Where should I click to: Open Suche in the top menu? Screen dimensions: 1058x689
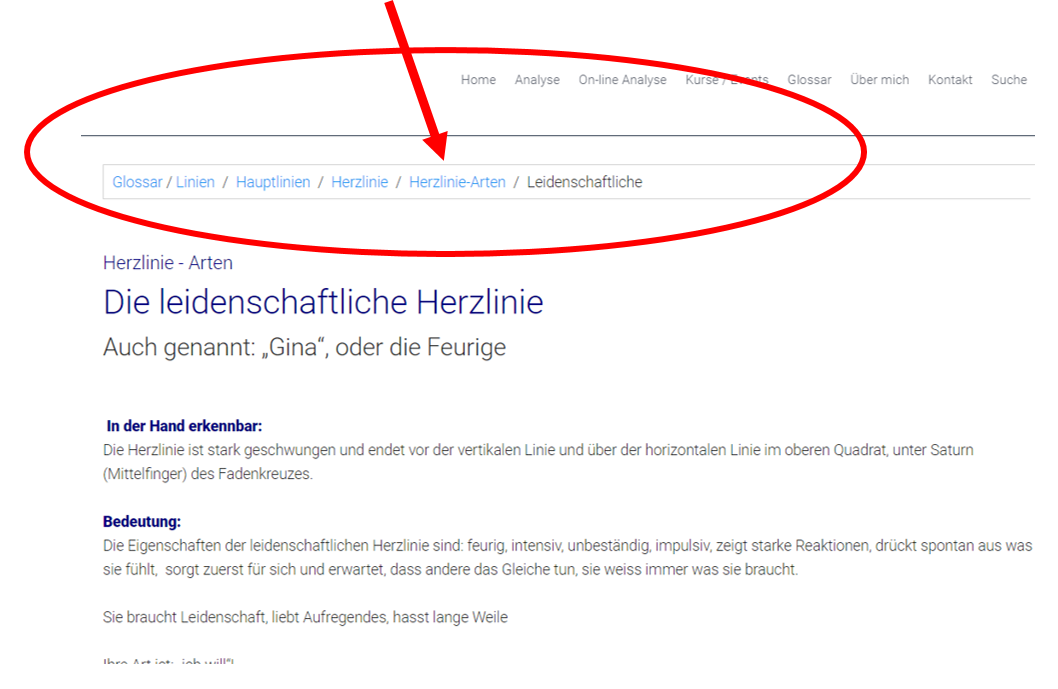pyautogui.click(x=1008, y=80)
